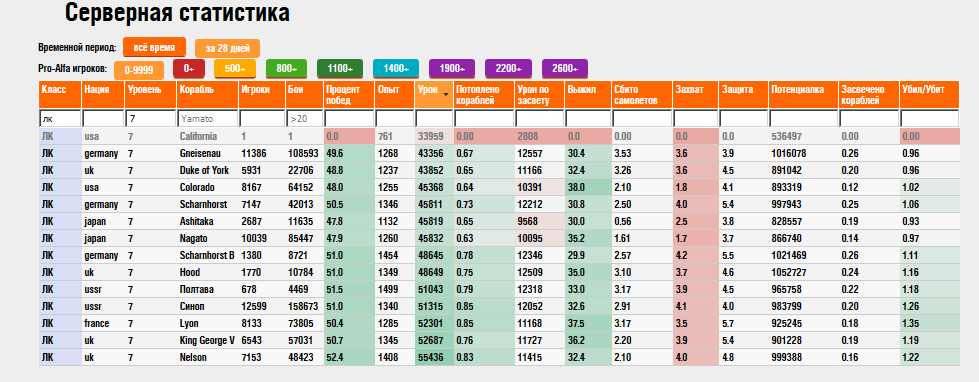
Task: Sort by the Игроки column header
Action: click(262, 94)
